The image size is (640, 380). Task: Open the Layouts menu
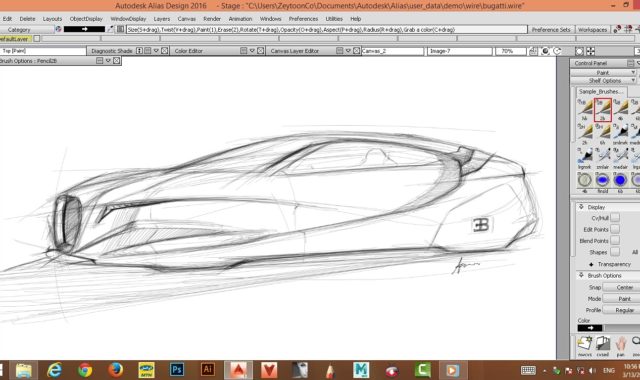[52, 19]
